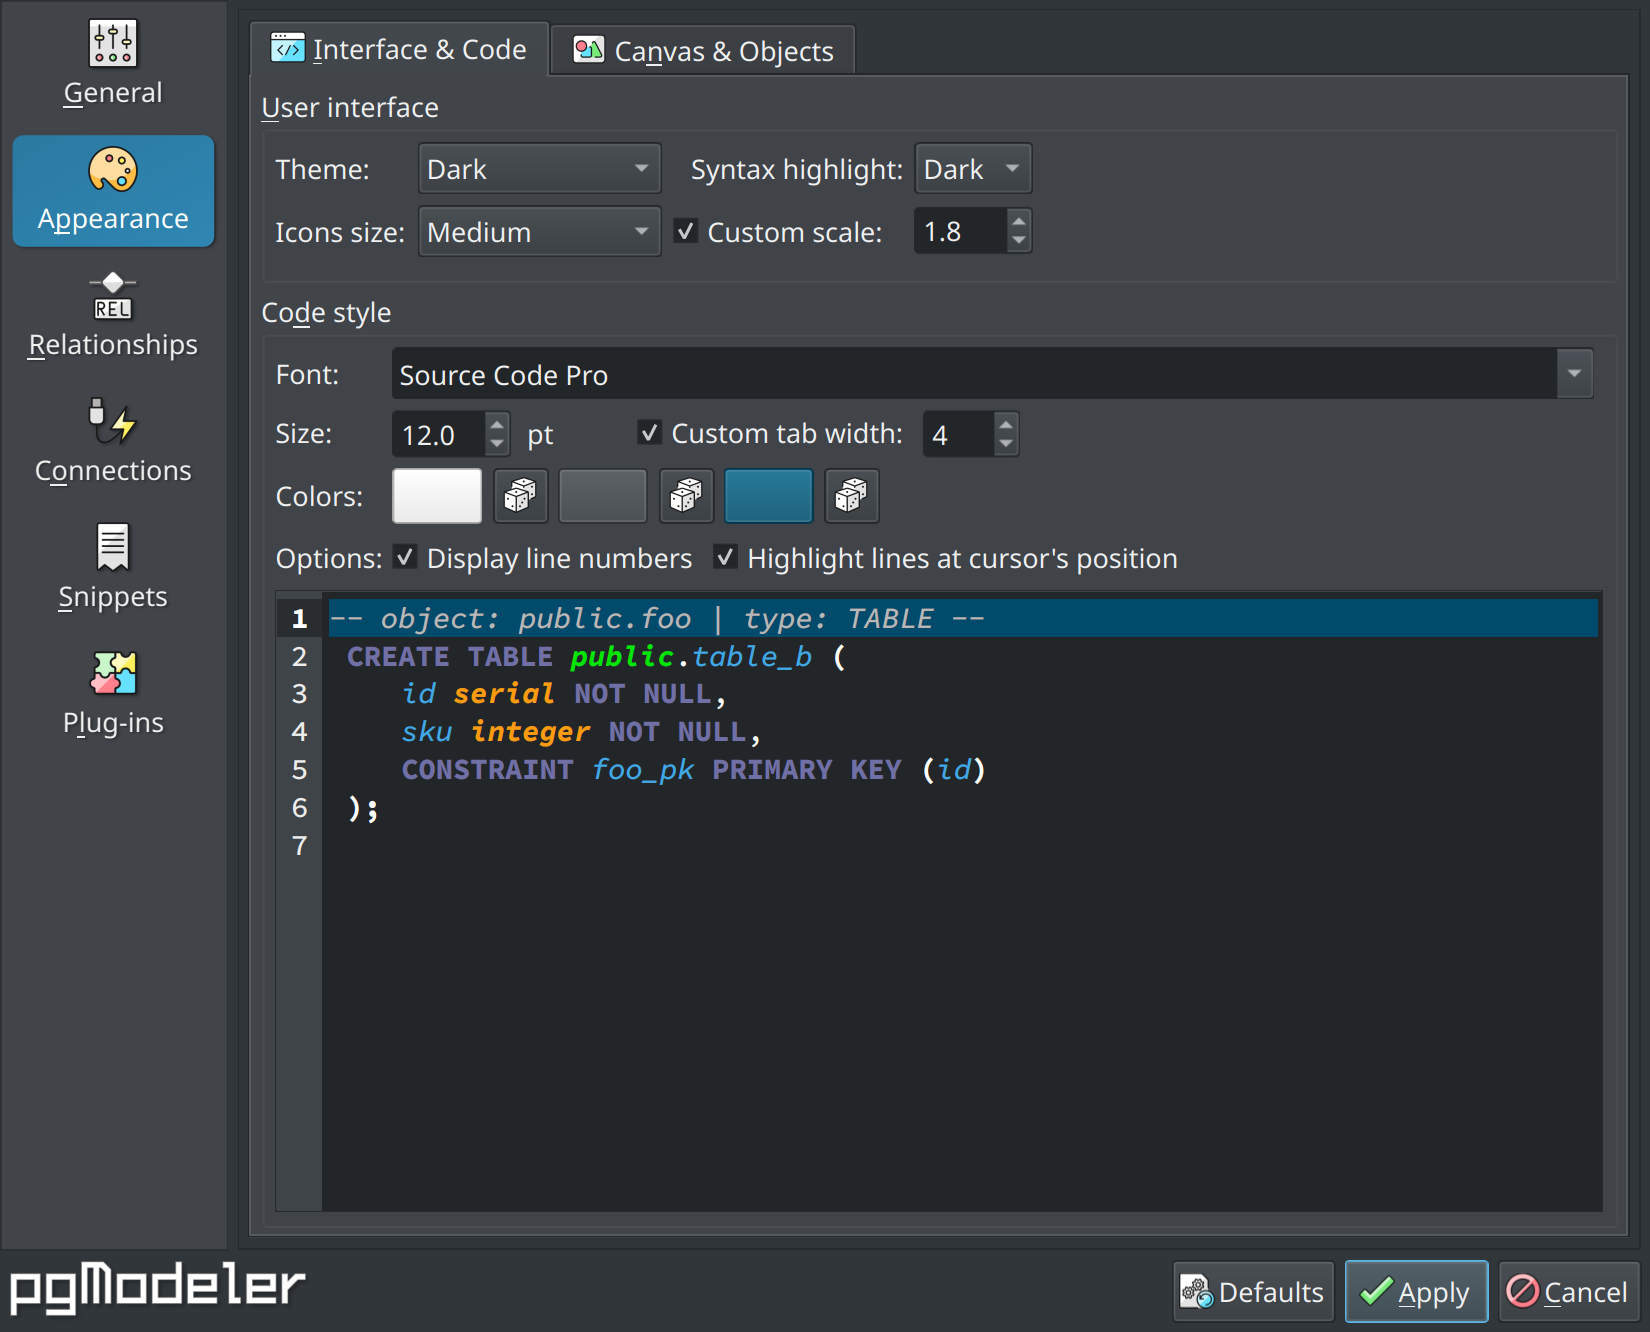
Task: Open the Plug-ins settings section
Action: click(x=113, y=694)
